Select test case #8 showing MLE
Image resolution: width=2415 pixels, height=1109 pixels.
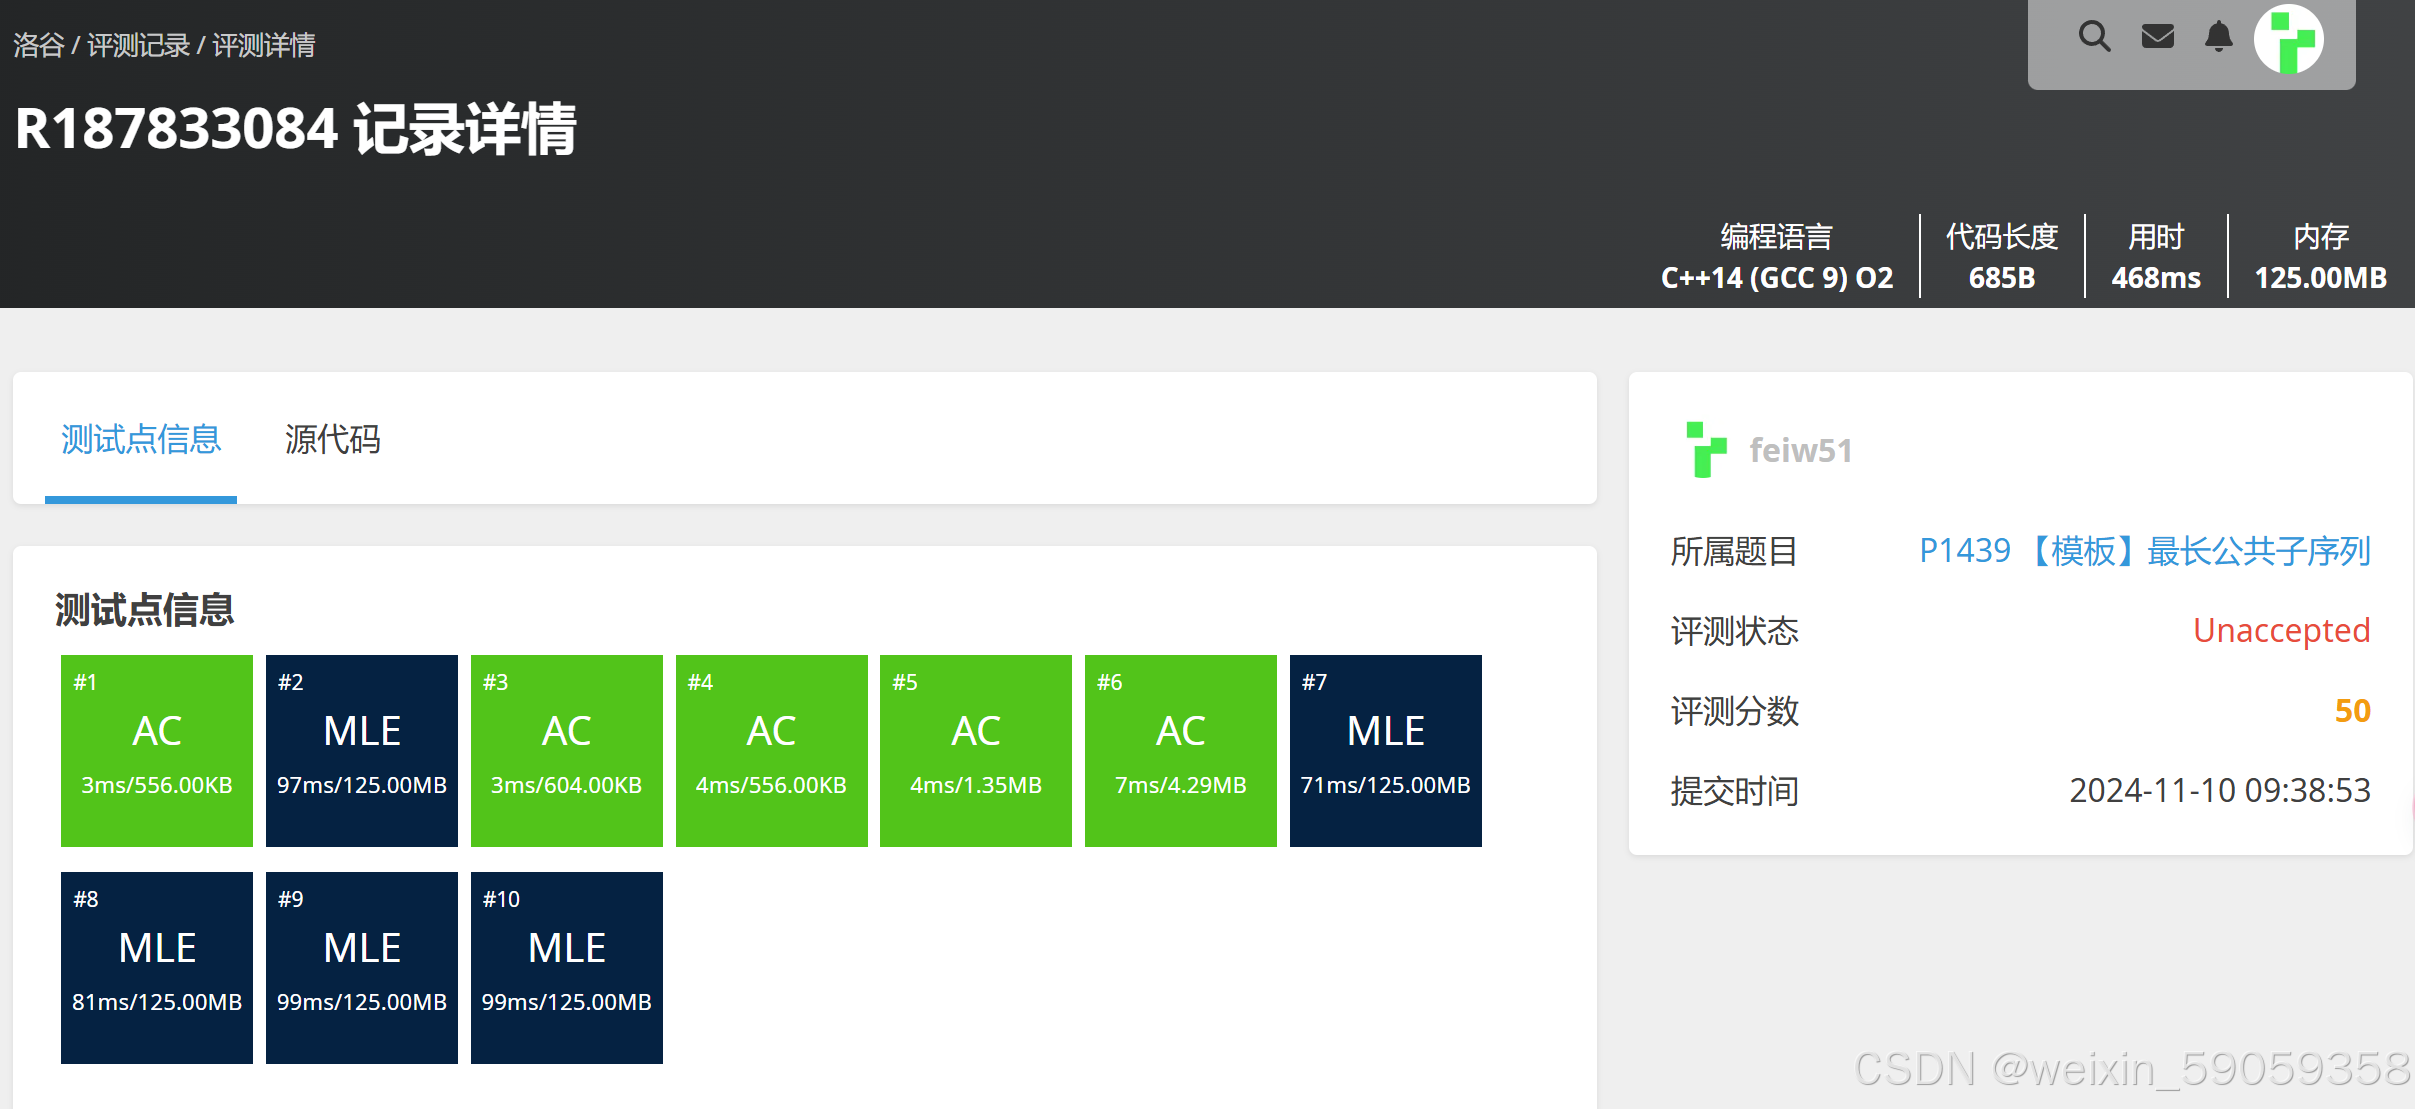tap(156, 967)
